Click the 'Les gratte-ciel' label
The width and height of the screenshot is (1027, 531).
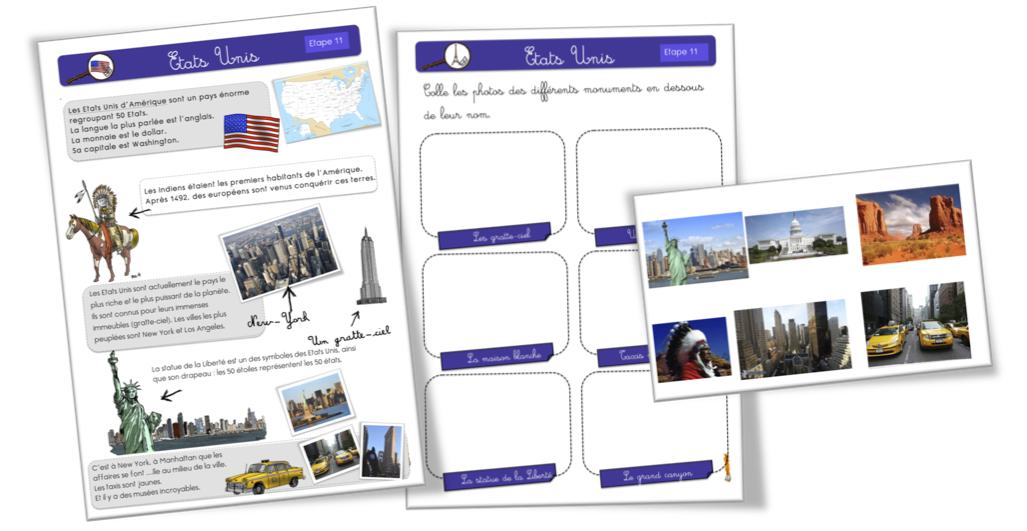[x=493, y=237]
